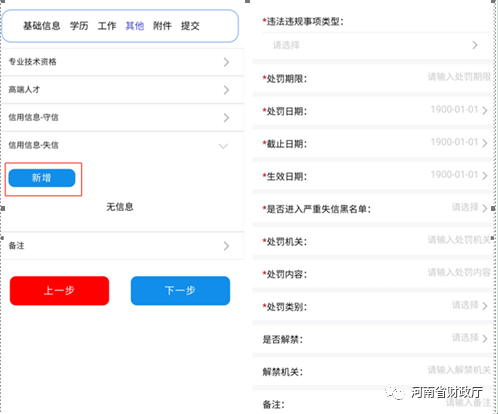Switch to the 提交 tab
Screen dimensions: 498x414
pos(190,26)
